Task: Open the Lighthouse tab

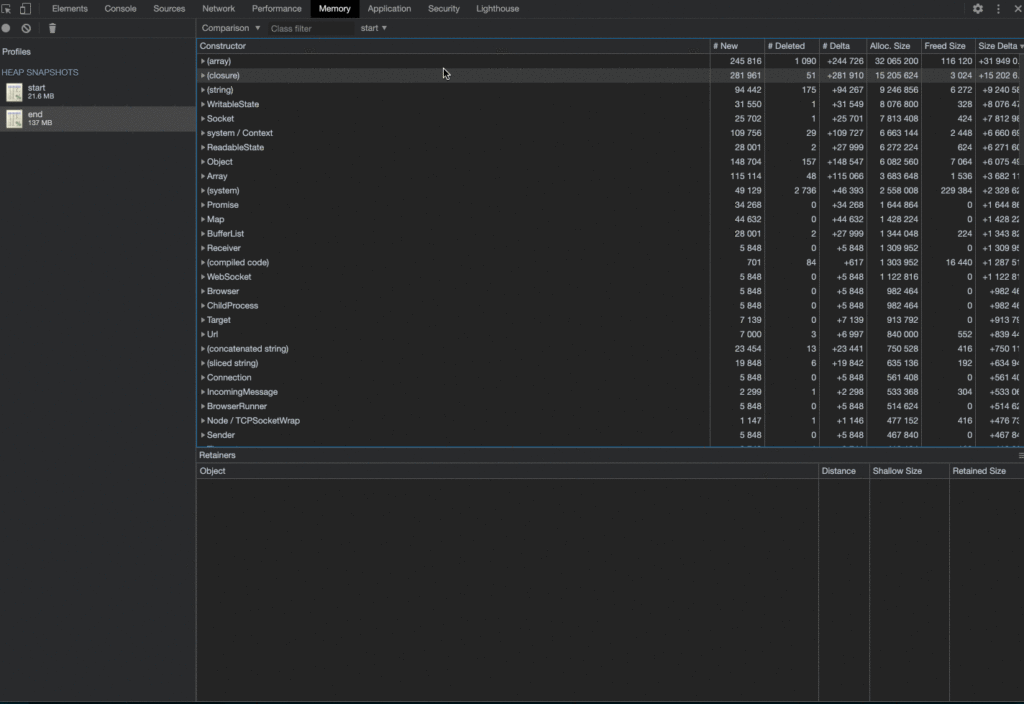Action: [x=497, y=9]
